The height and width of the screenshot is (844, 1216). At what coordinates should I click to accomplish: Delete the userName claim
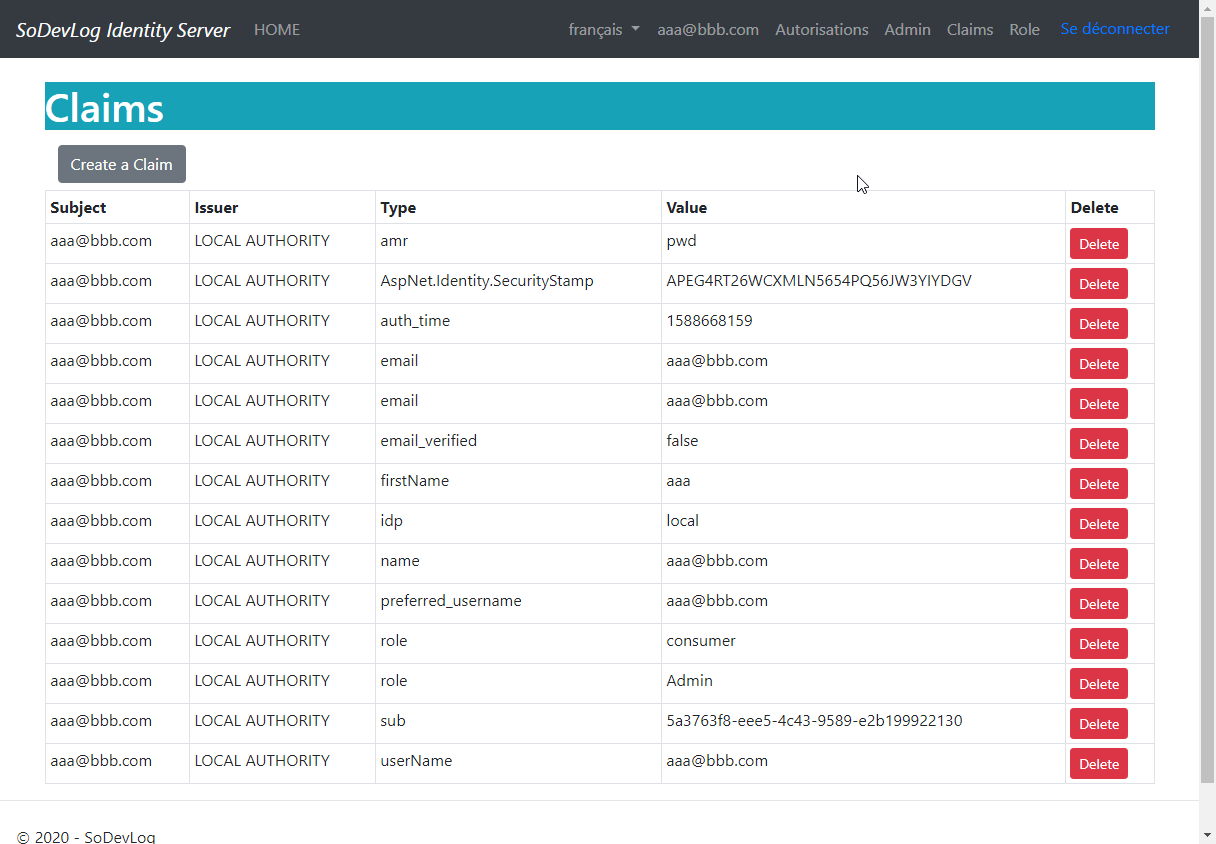pyautogui.click(x=1098, y=763)
